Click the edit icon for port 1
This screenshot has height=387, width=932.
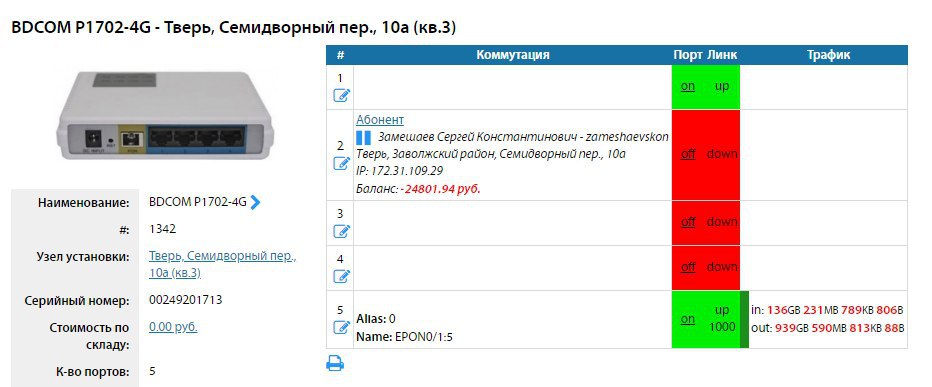pos(341,95)
